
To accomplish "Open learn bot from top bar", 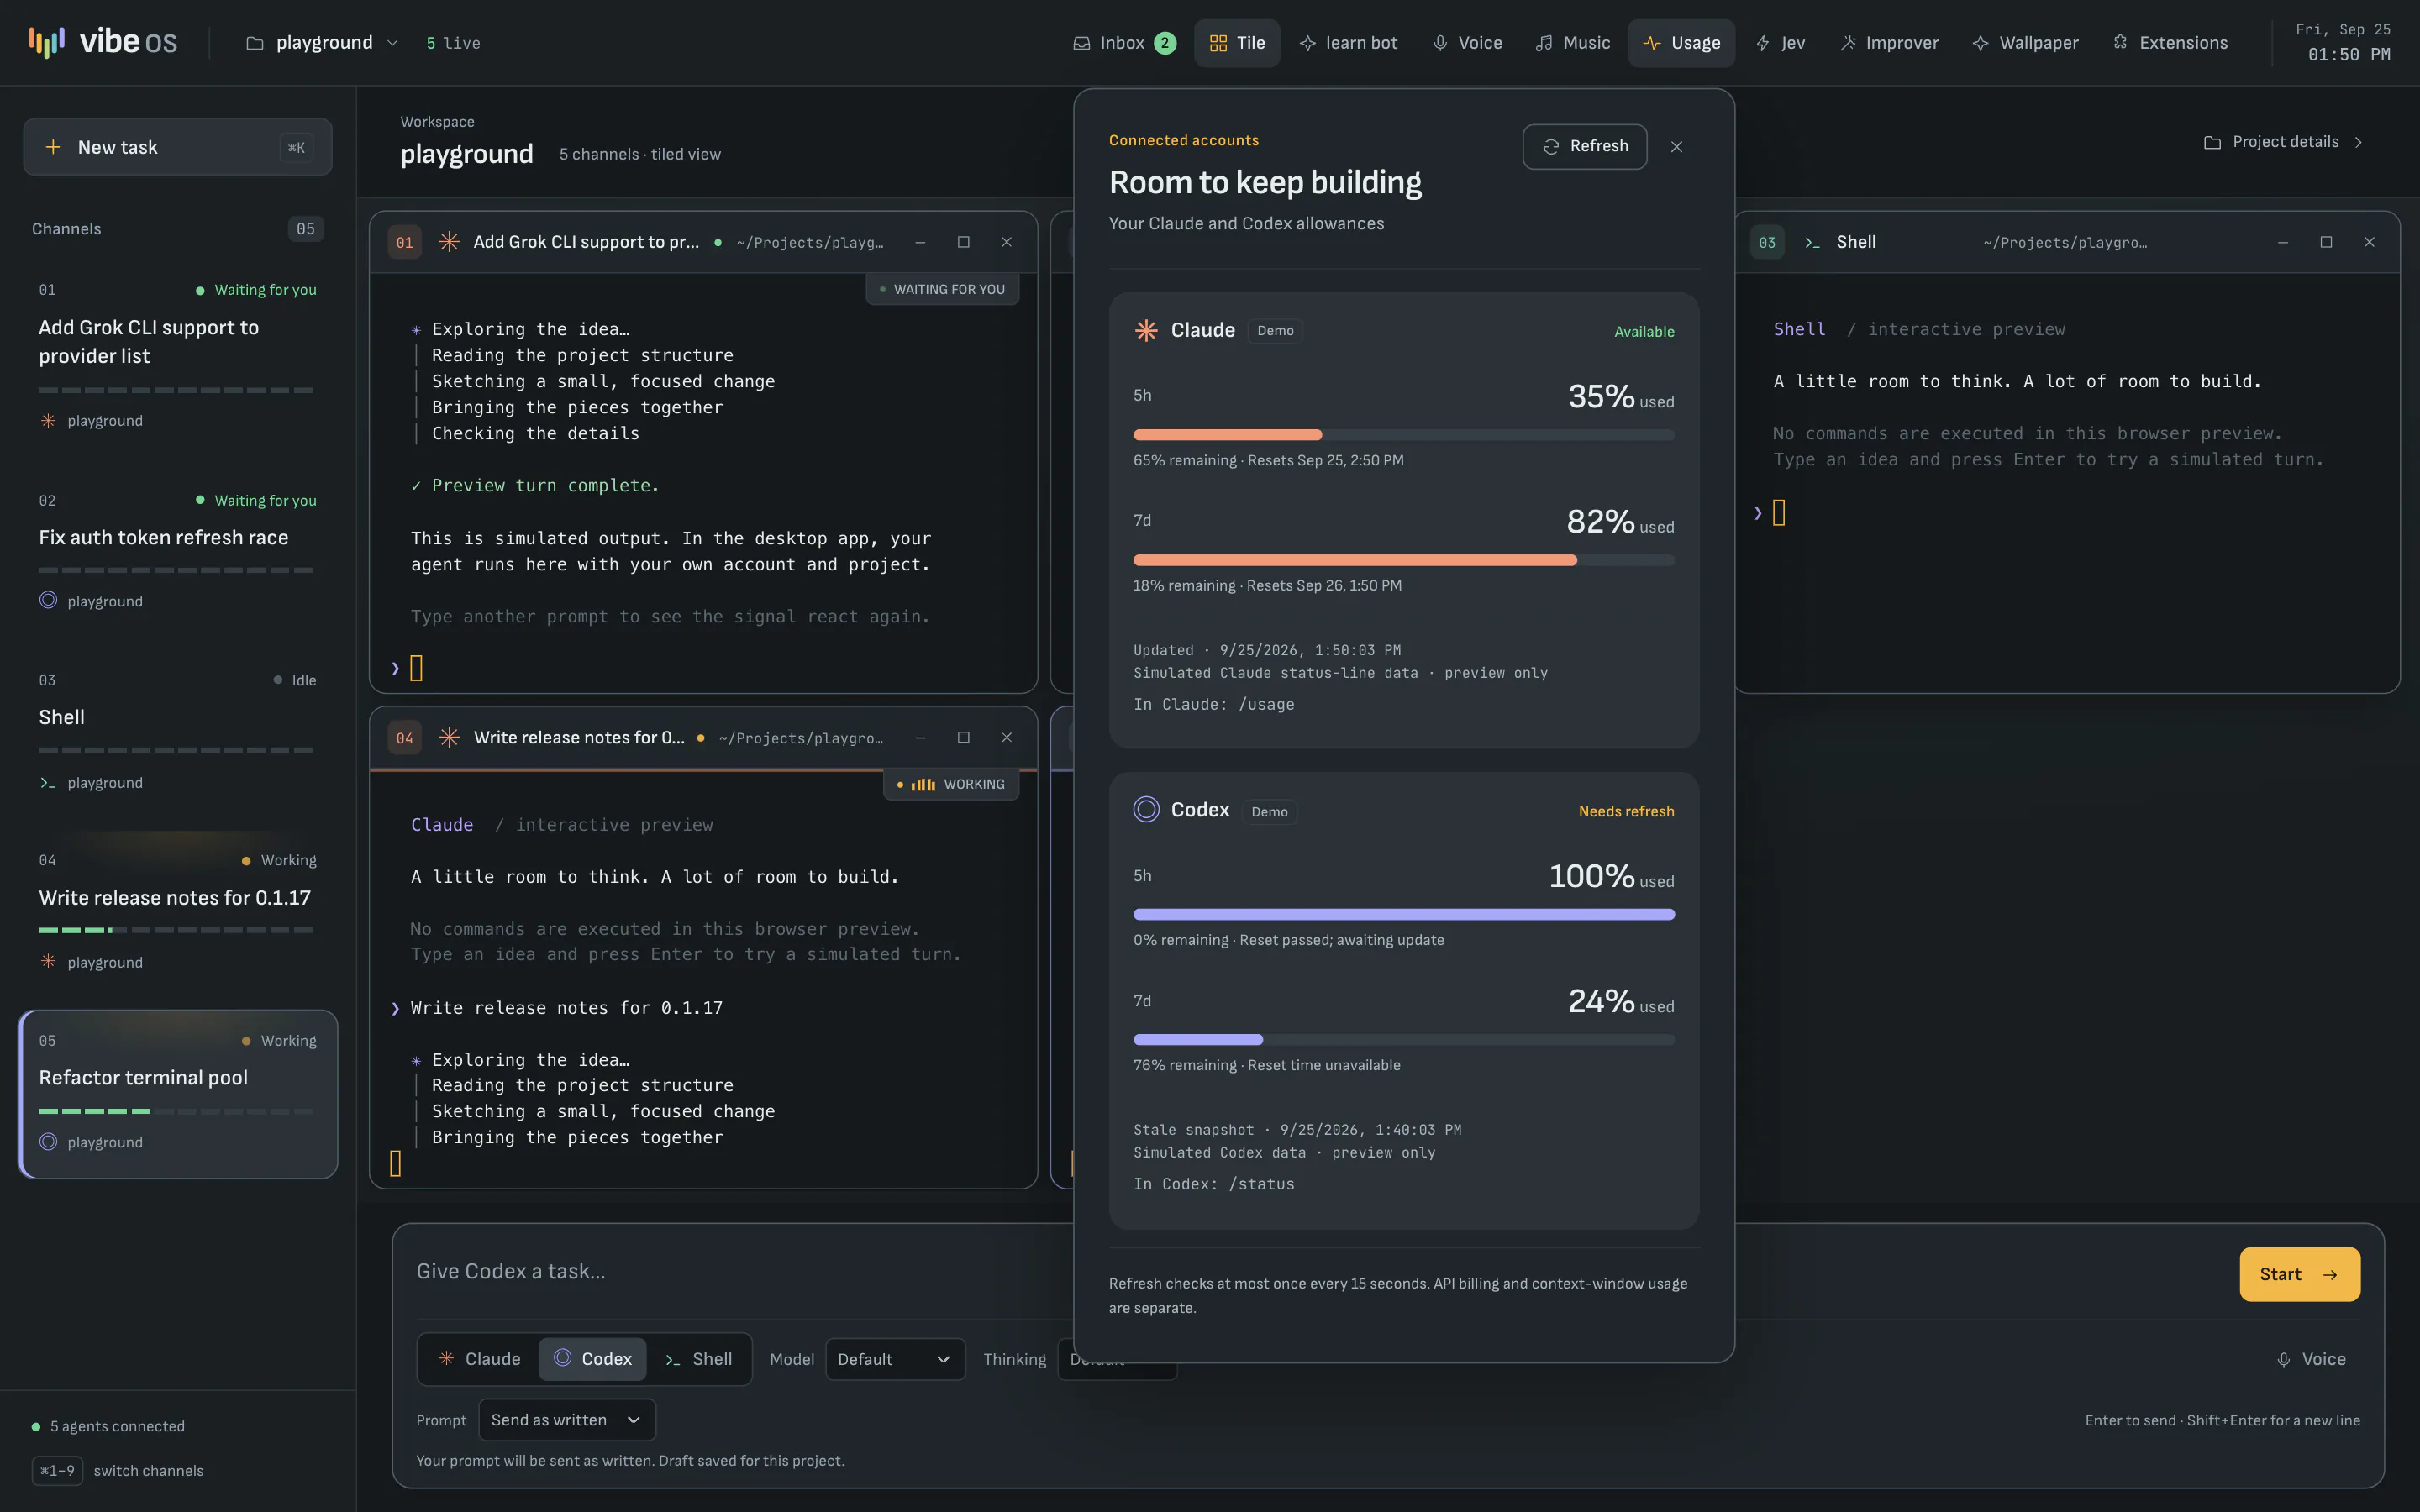I will pyautogui.click(x=1348, y=43).
